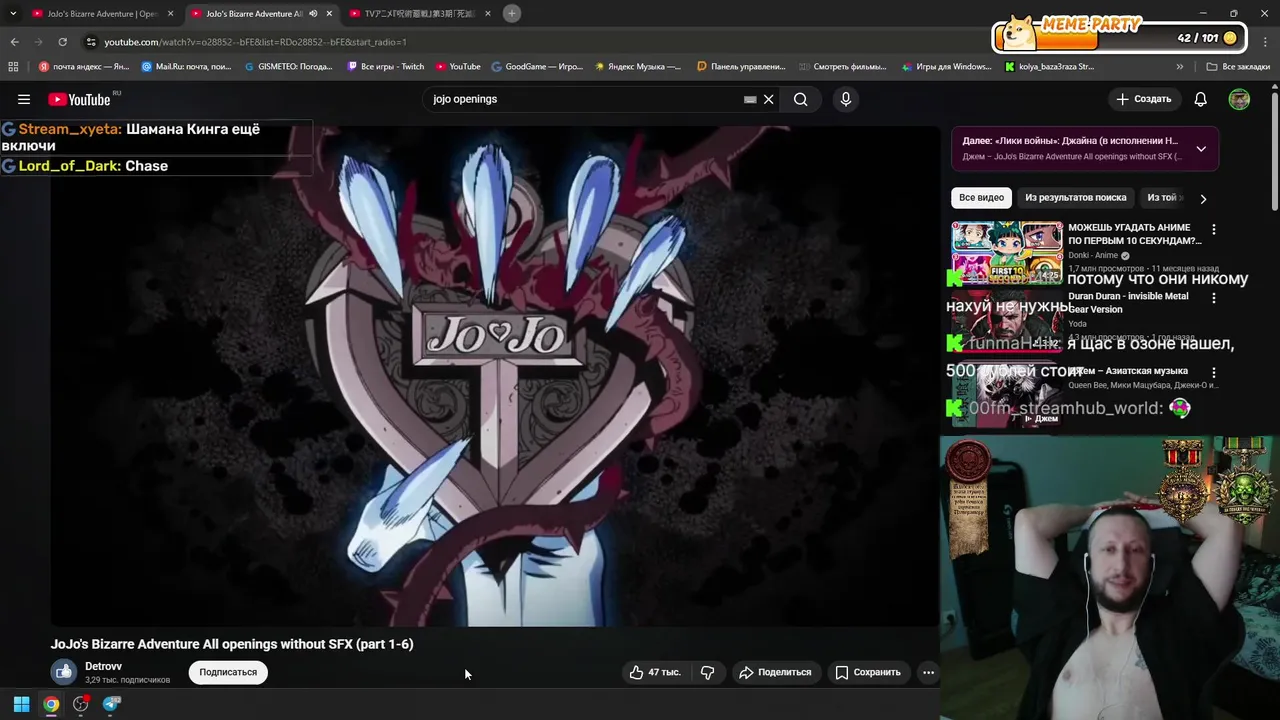Open the kolya_baza3raza Str bookmark
Viewport: 1280px width, 720px height.
tap(1049, 67)
